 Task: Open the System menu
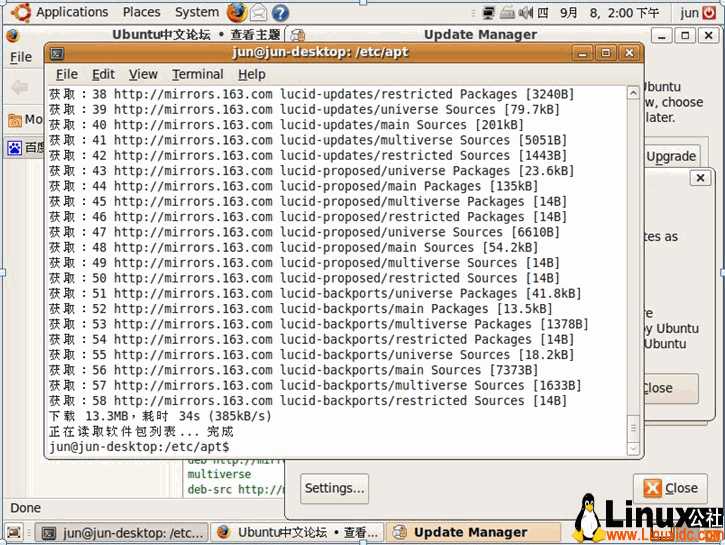[197, 12]
